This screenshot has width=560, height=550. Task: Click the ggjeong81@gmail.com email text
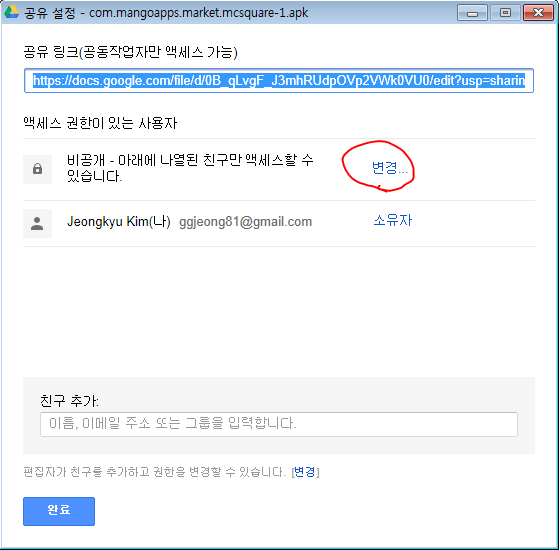tap(245, 222)
